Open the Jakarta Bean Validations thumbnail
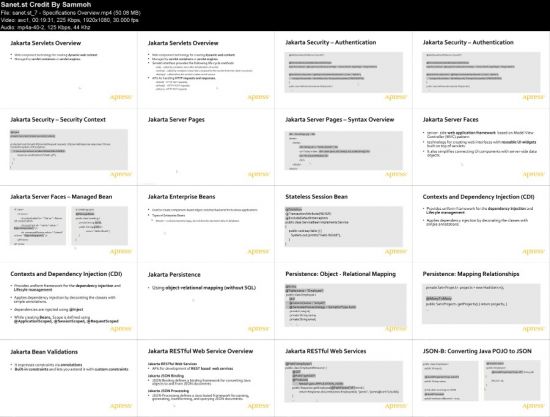The height and width of the screenshot is (417, 550). [x=69, y=378]
